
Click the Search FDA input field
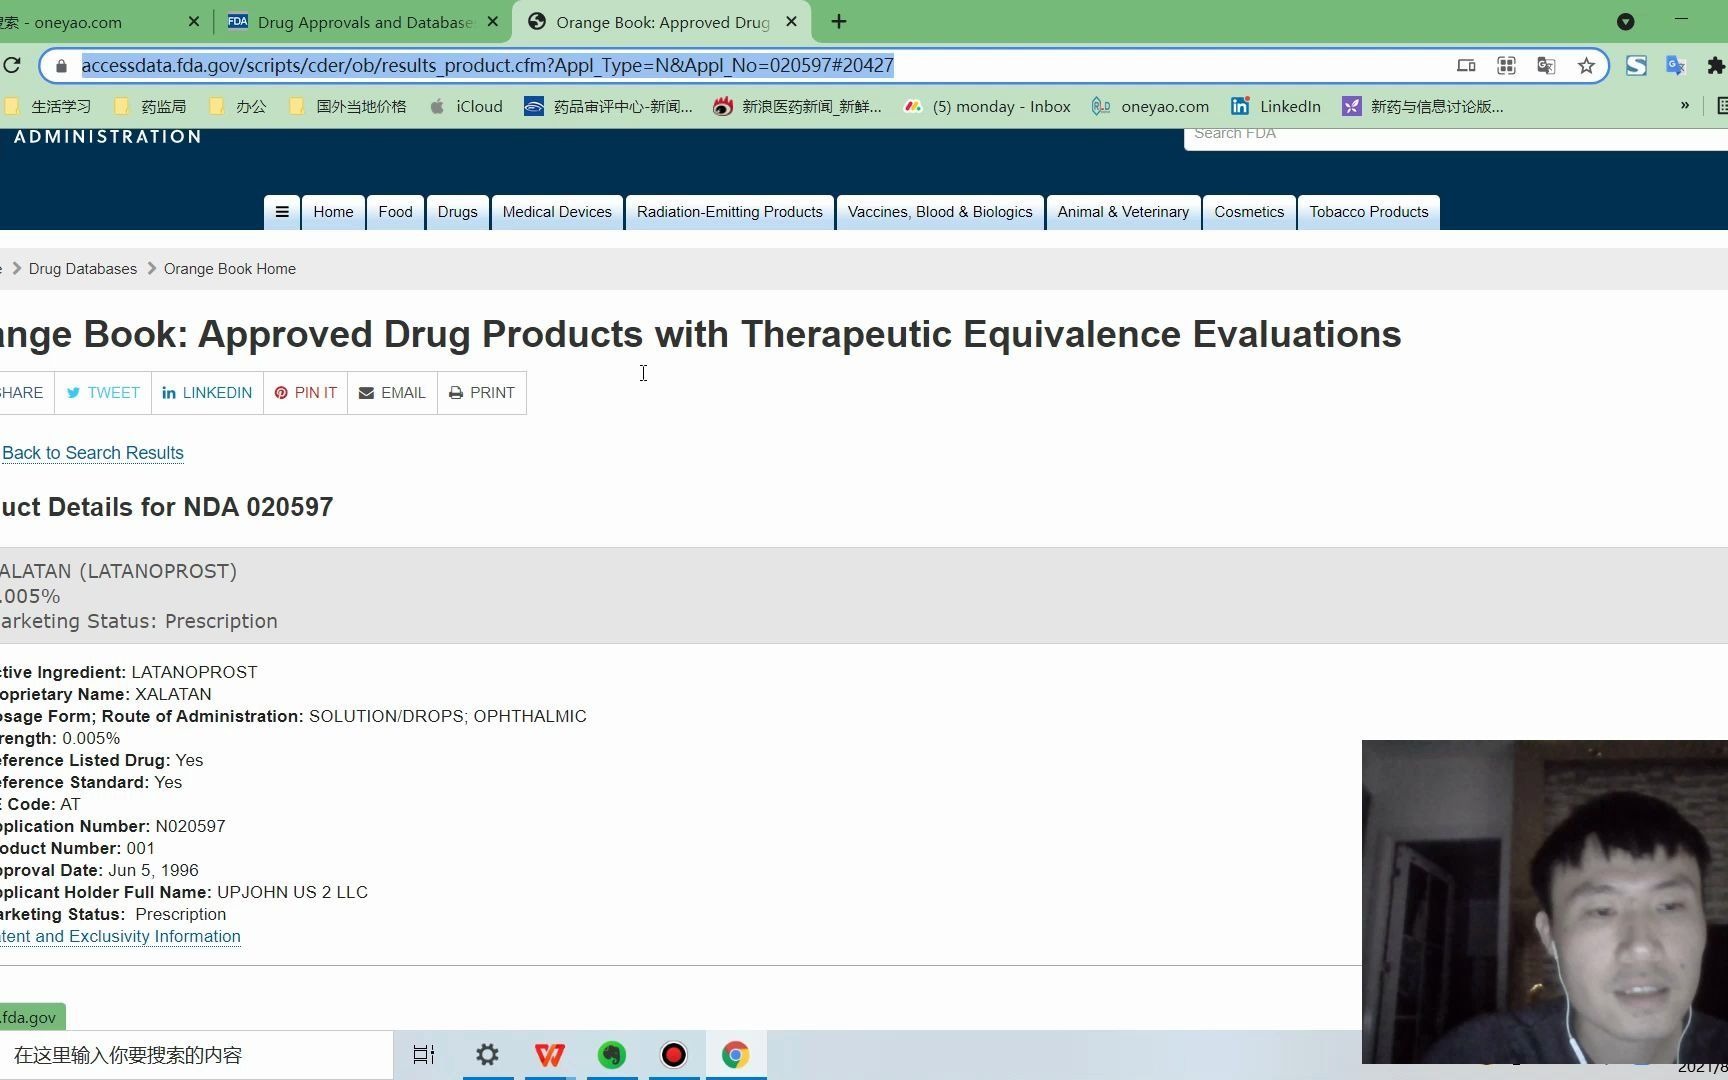pyautogui.click(x=1456, y=137)
